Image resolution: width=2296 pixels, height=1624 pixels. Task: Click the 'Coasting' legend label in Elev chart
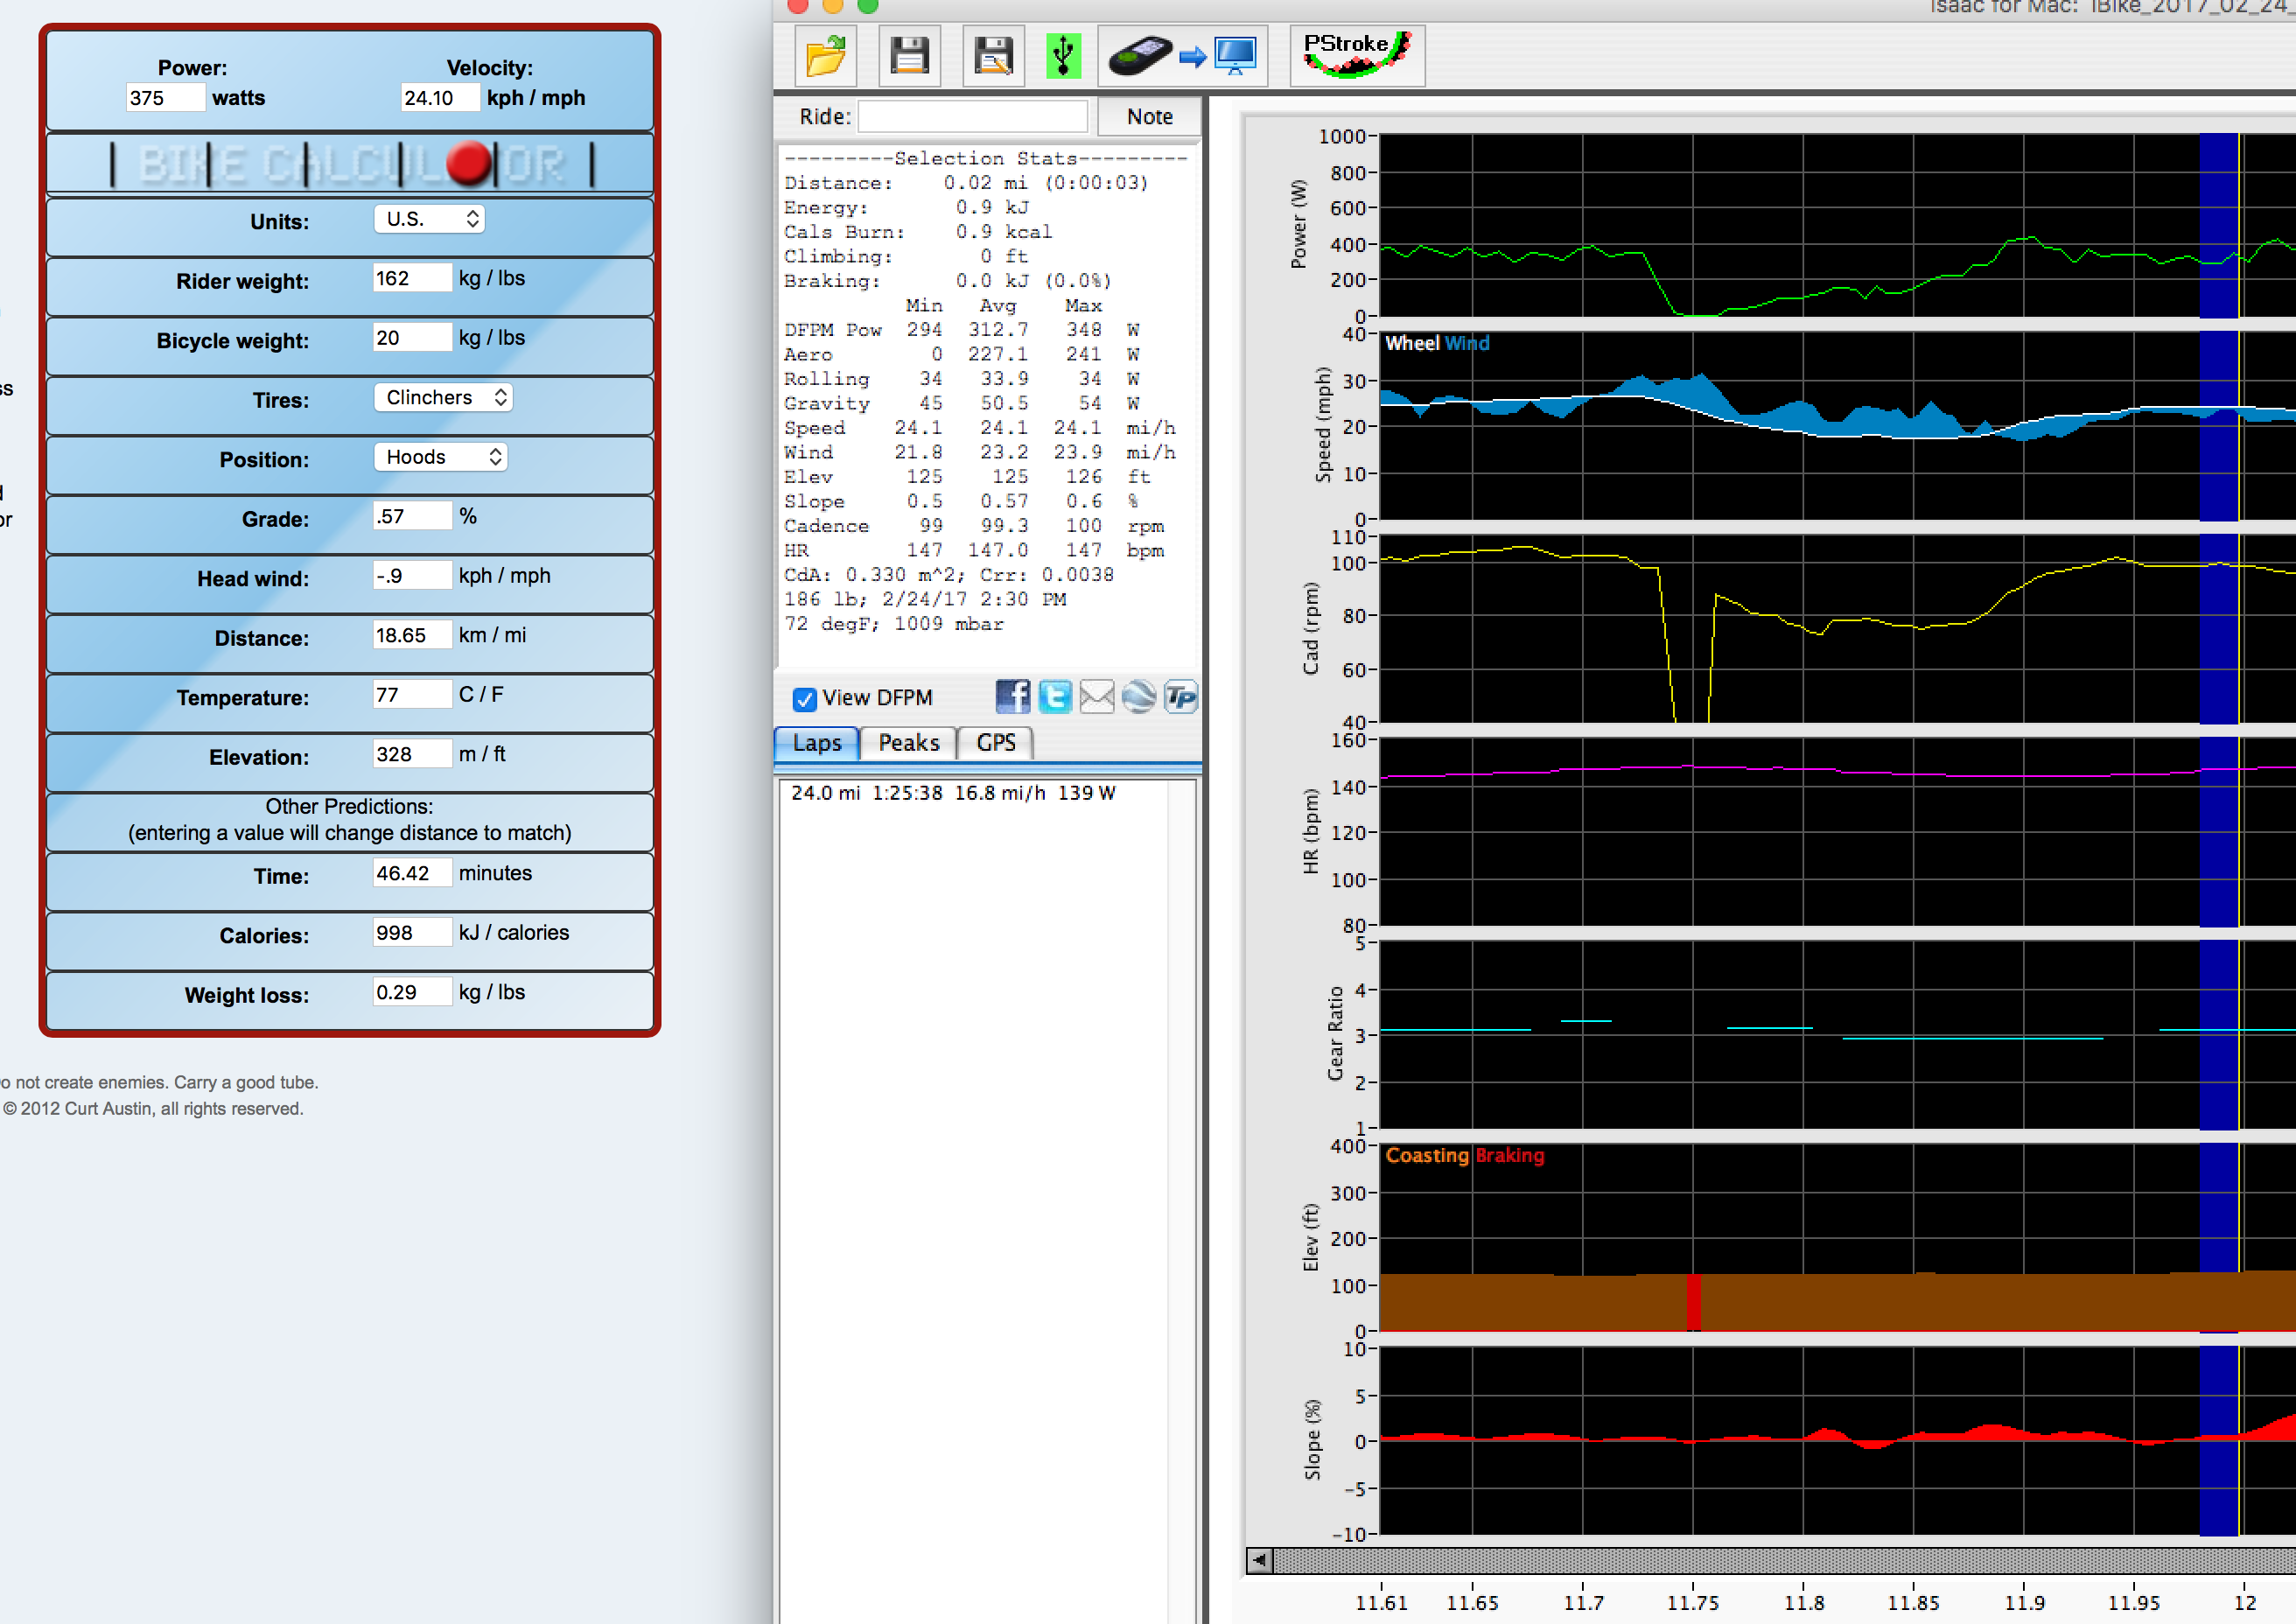(1427, 1155)
